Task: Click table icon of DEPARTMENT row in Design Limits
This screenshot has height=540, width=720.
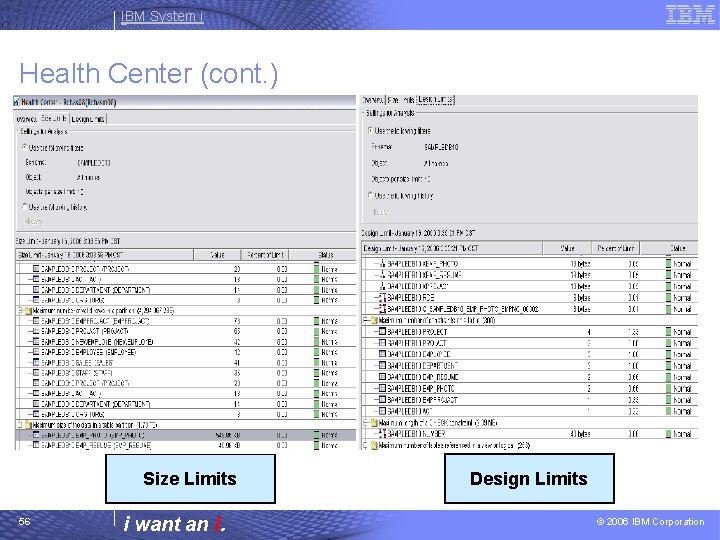Action: tap(382, 366)
